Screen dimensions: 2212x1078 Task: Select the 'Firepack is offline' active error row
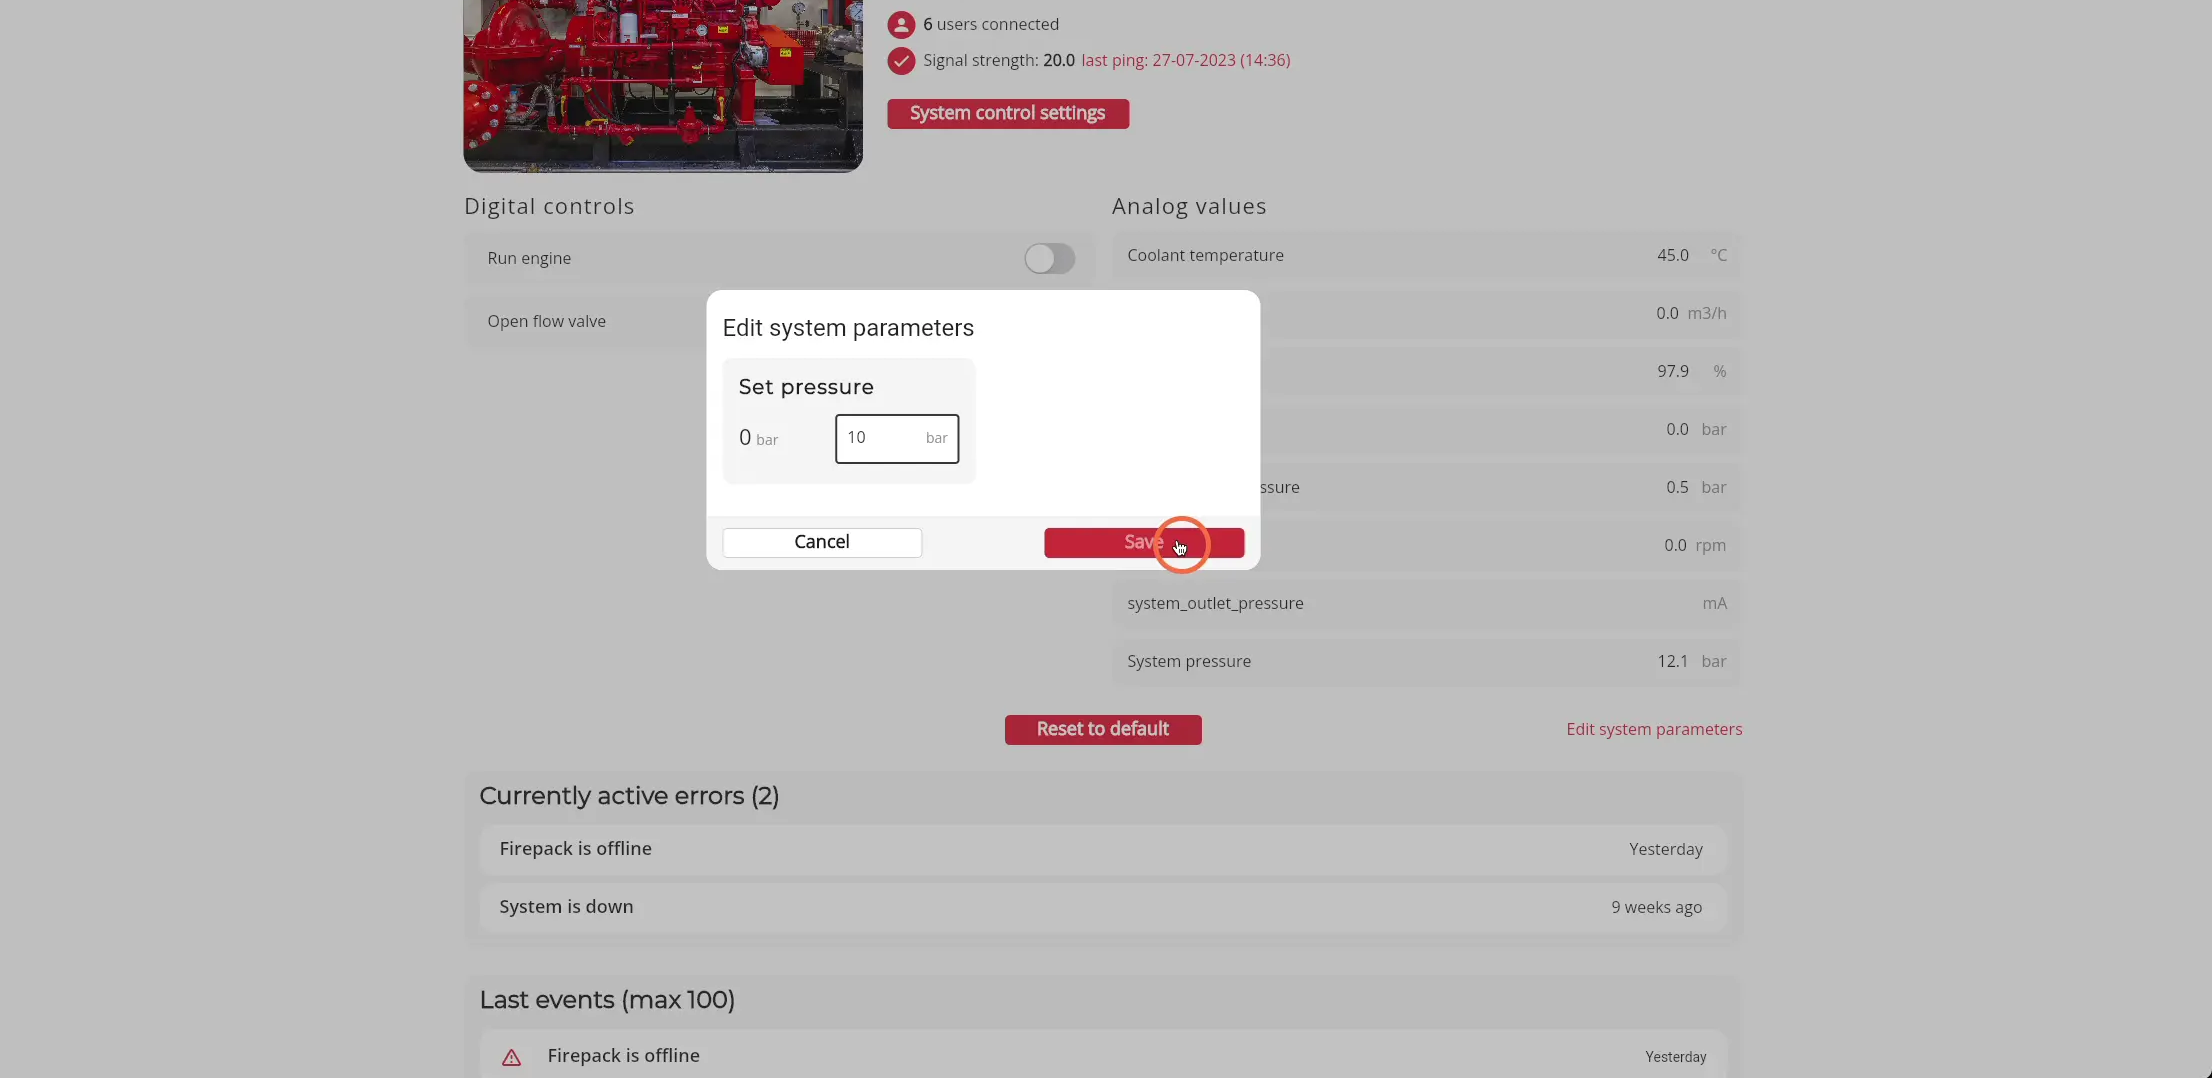pos(1103,849)
